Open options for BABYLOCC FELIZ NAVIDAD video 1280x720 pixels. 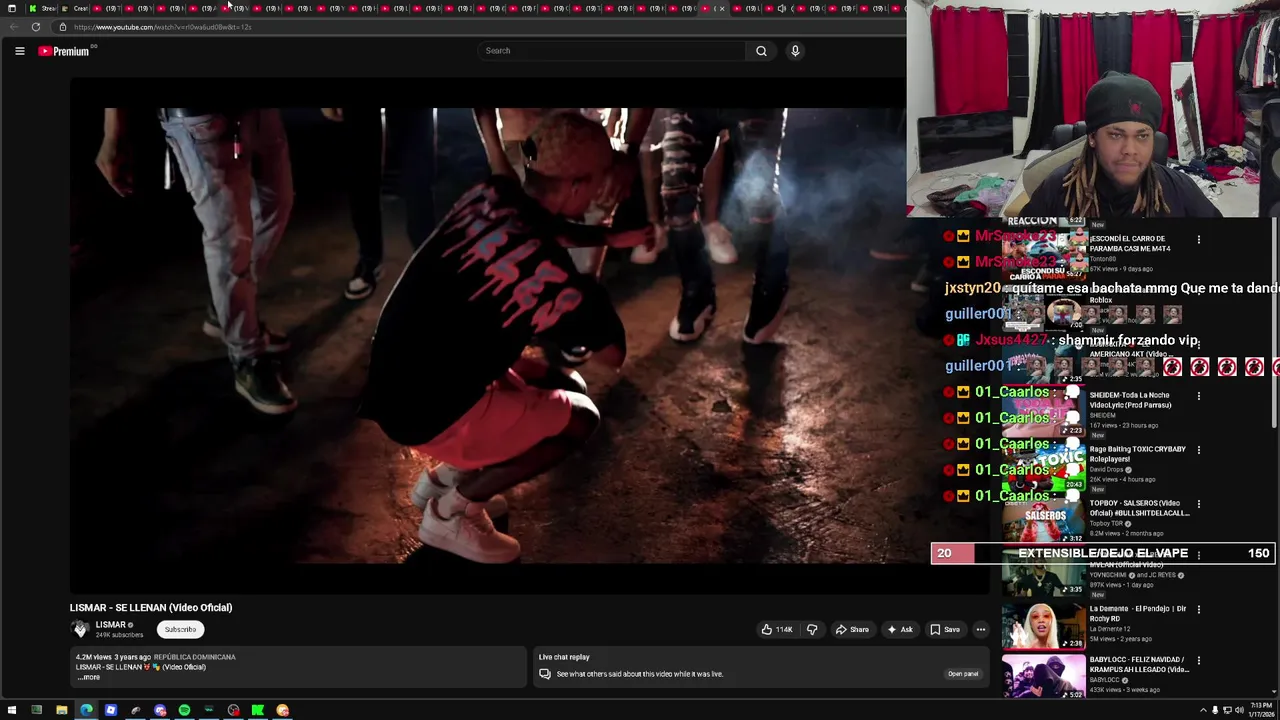pos(1198,661)
